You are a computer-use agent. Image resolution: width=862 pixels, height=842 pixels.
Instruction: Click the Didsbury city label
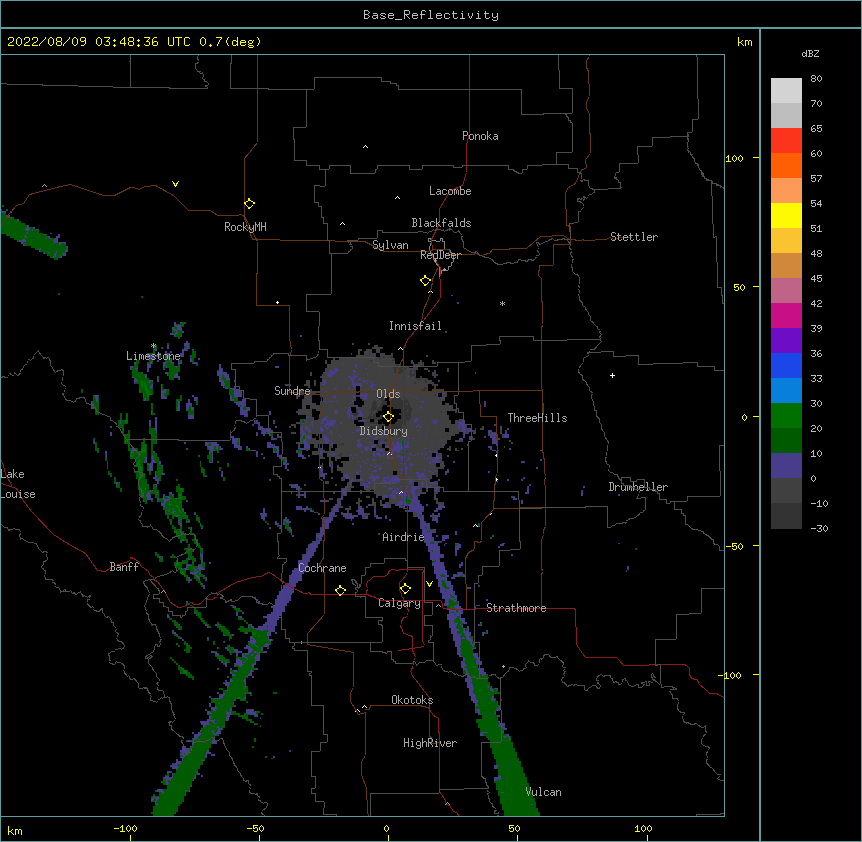384,431
